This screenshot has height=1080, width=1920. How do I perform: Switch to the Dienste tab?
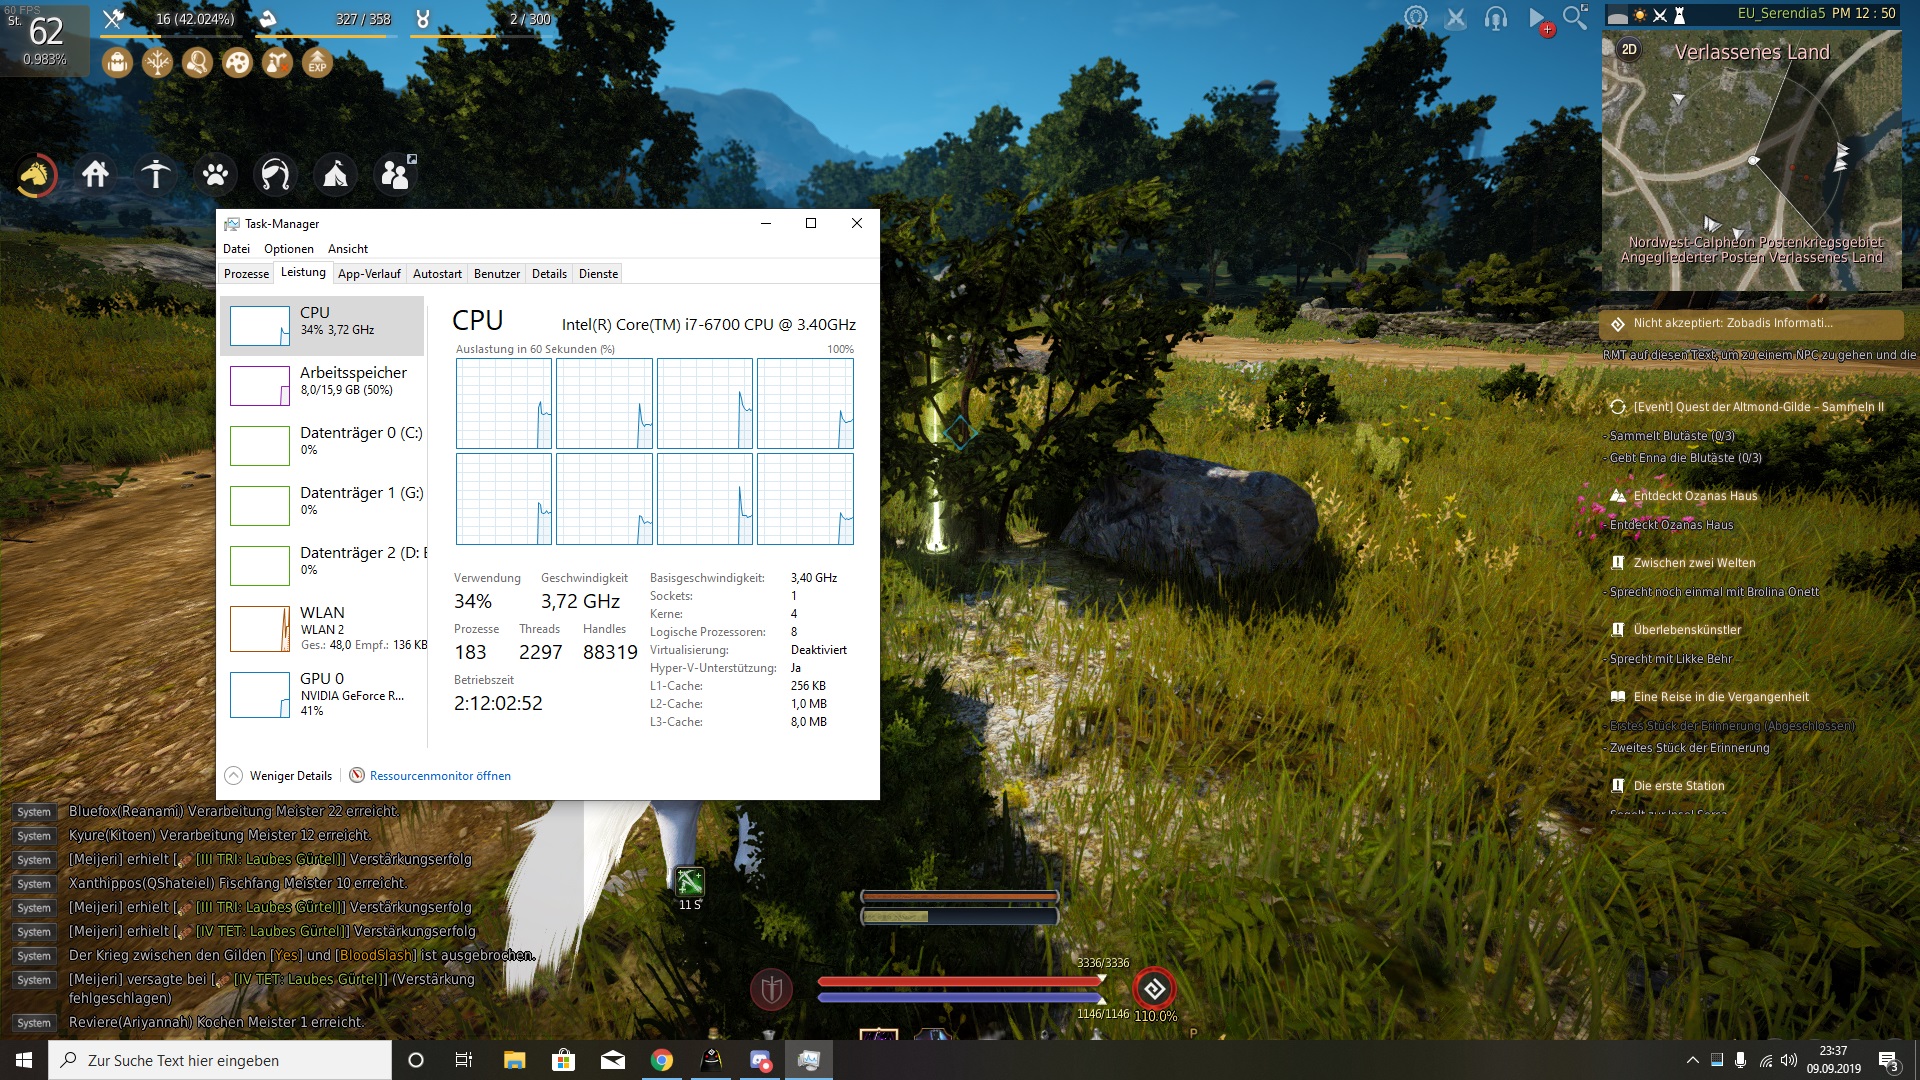tap(598, 274)
